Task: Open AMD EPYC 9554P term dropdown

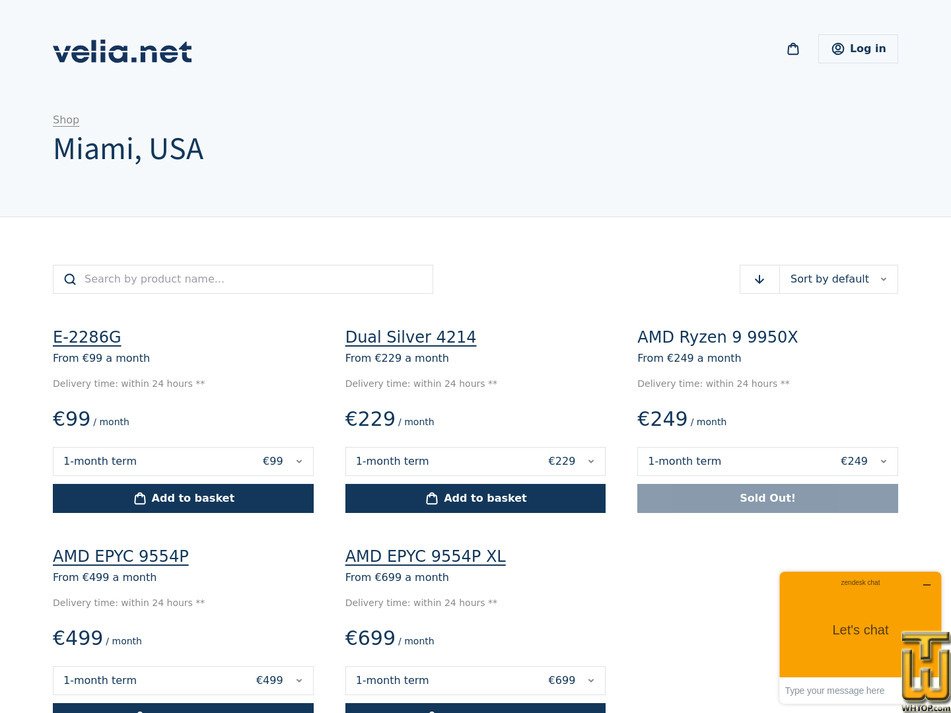Action: (183, 680)
